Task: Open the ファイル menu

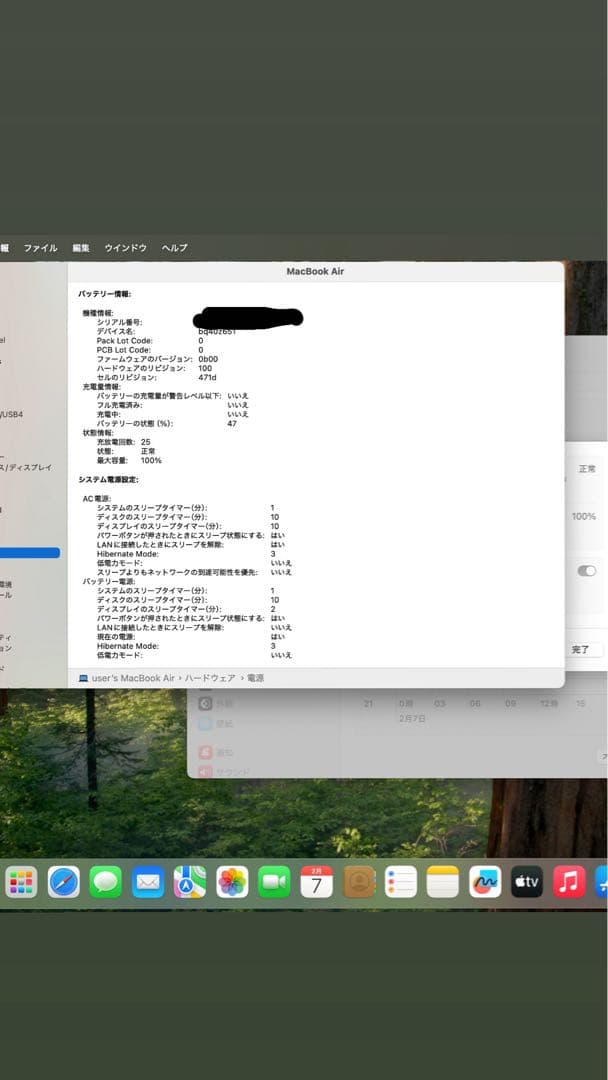Action: pyautogui.click(x=41, y=248)
